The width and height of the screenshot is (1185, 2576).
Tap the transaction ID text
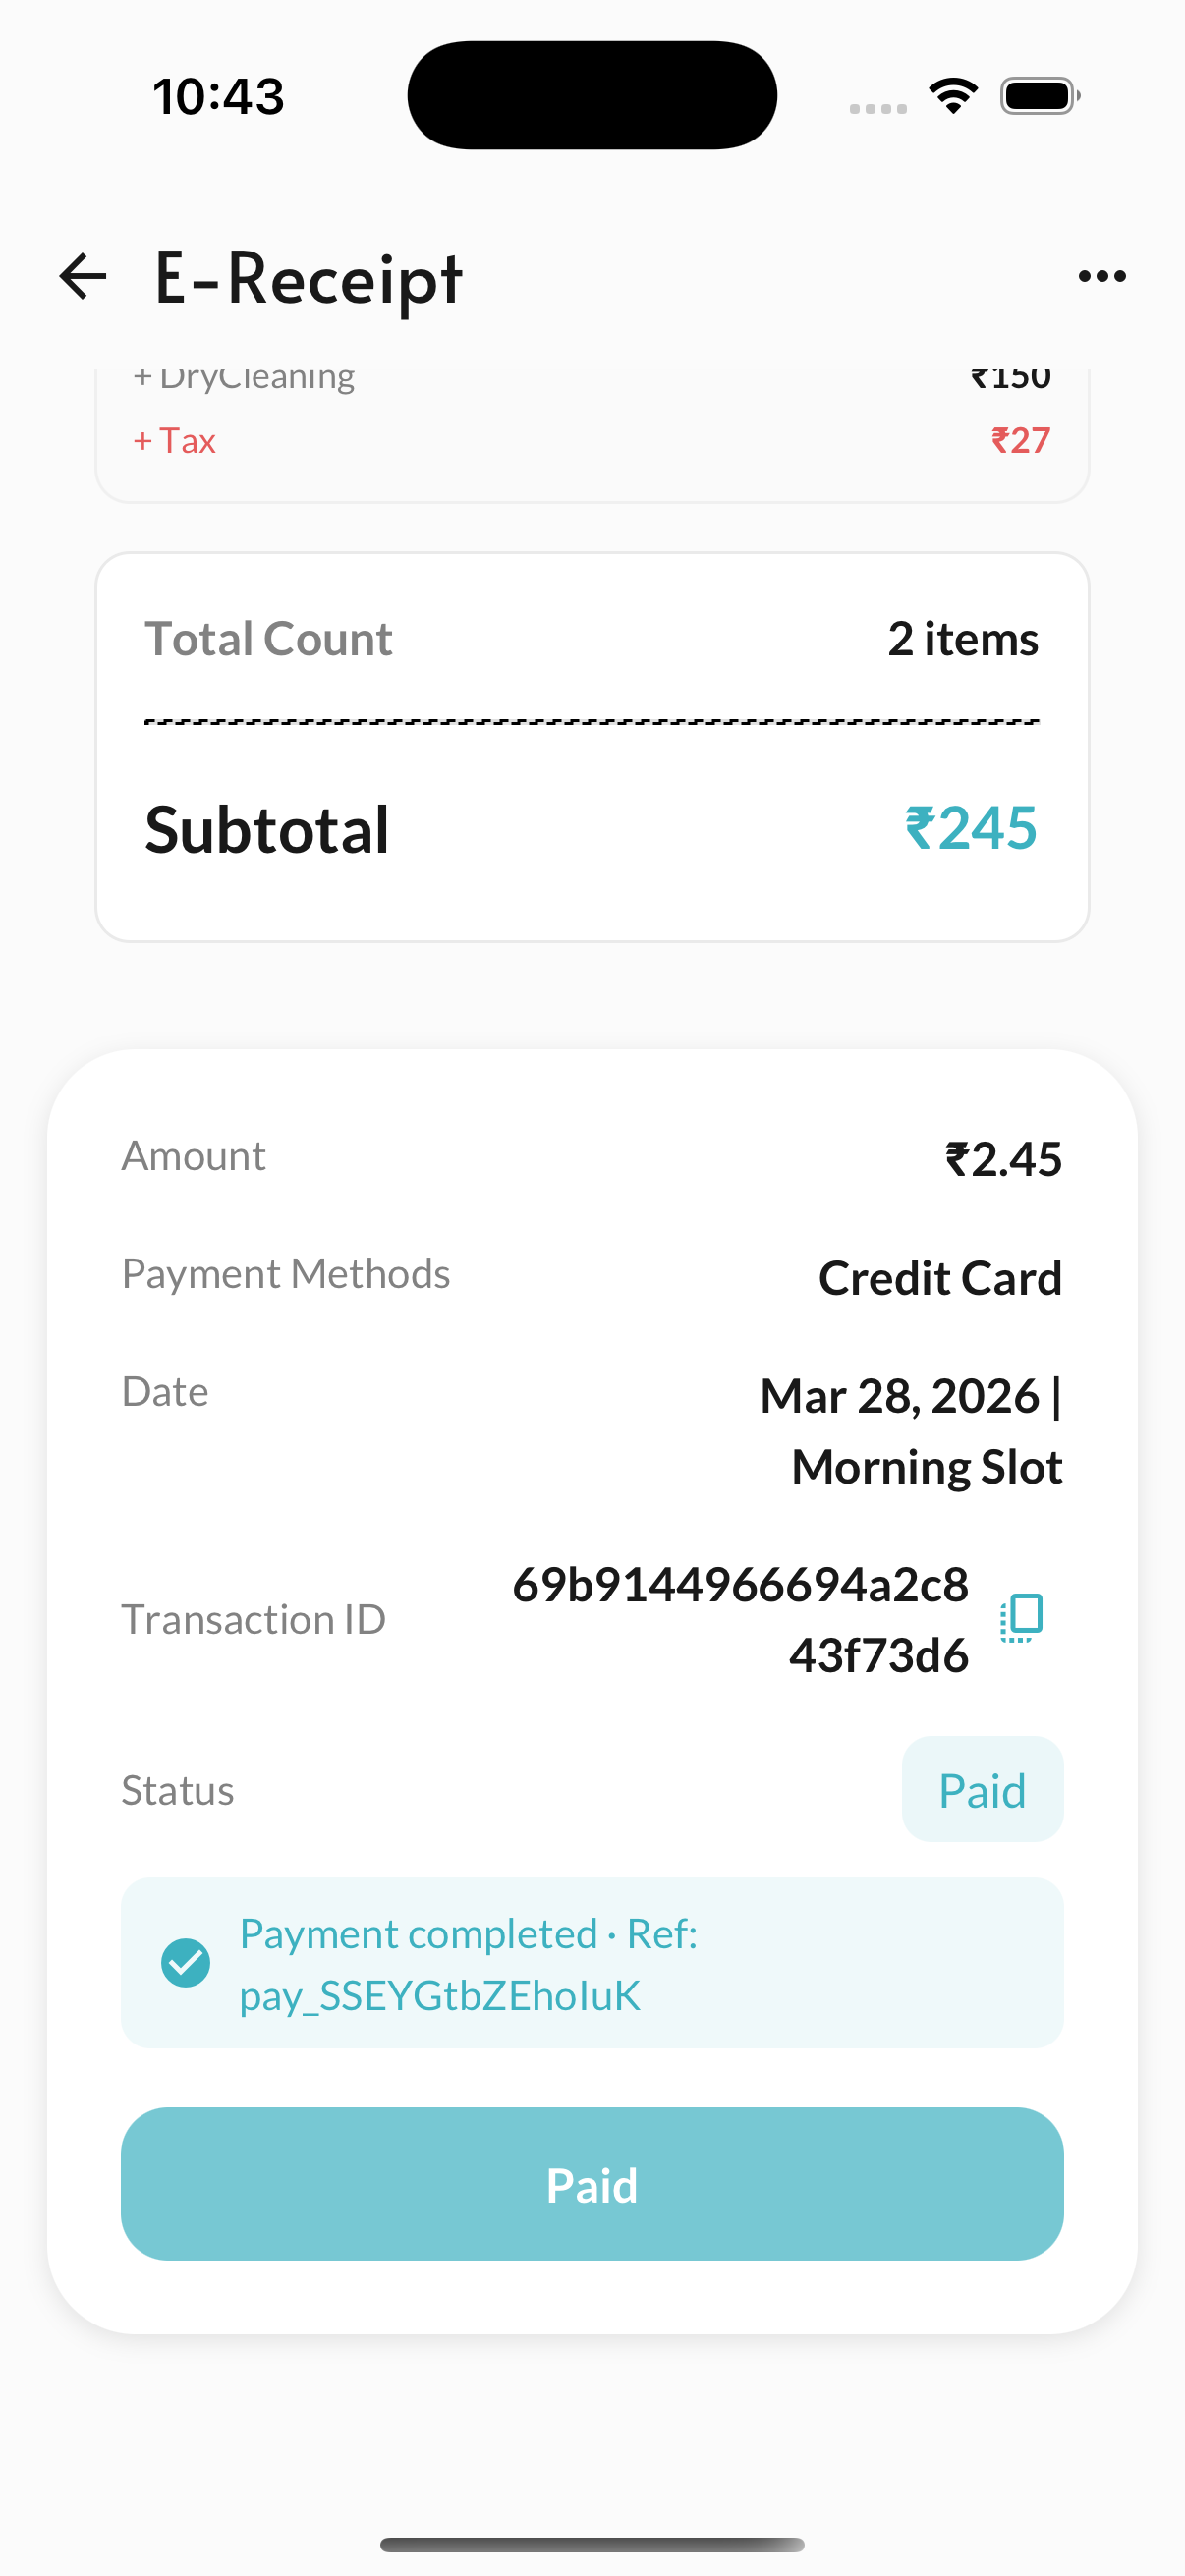tap(740, 1620)
